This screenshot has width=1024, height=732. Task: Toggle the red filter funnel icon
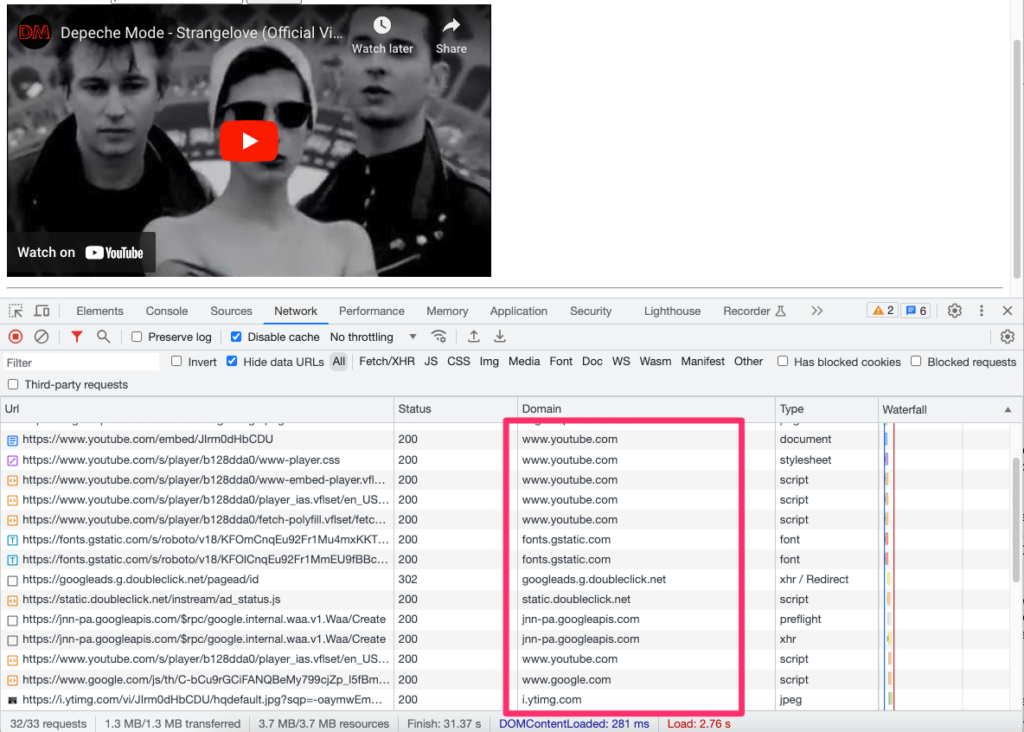(76, 337)
